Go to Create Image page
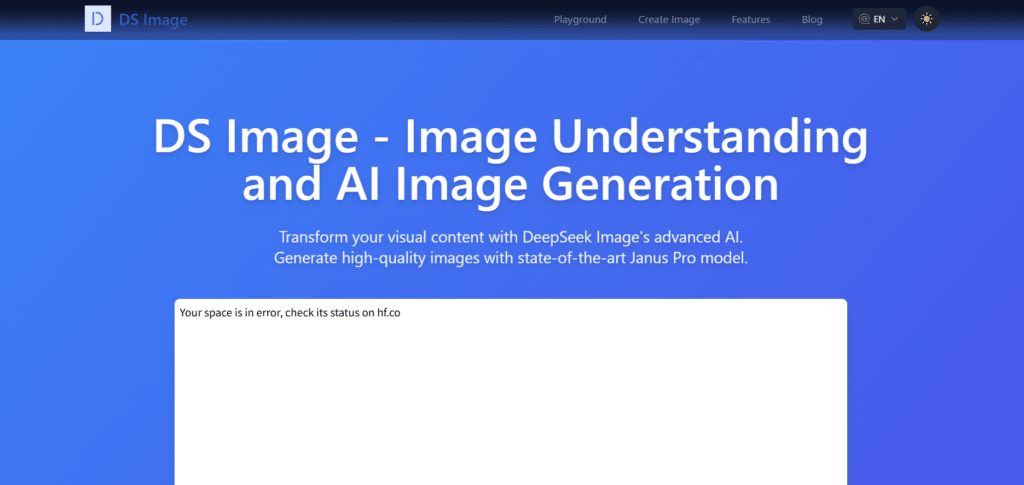This screenshot has height=485, width=1024. 669,19
